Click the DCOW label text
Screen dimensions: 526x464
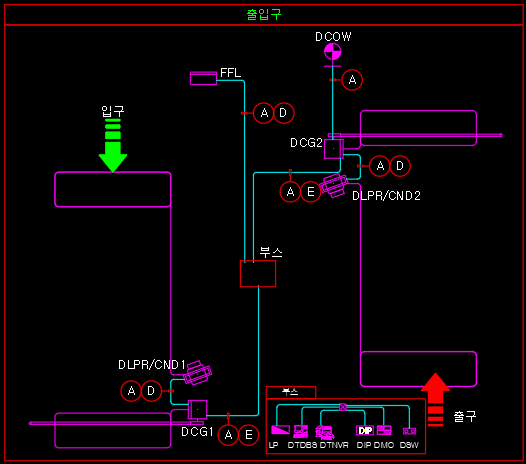333,37
